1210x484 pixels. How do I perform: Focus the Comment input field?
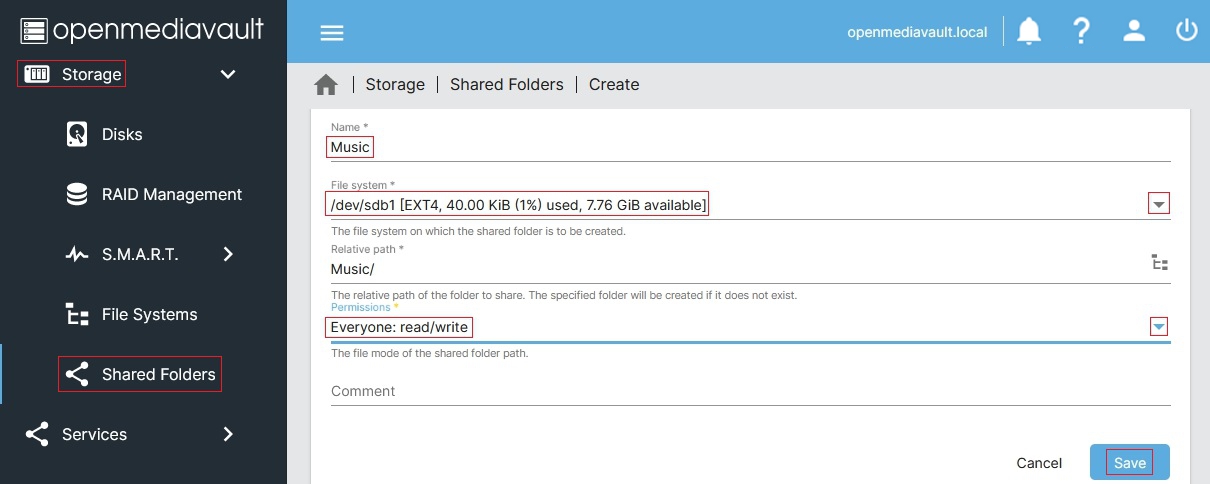(x=750, y=391)
